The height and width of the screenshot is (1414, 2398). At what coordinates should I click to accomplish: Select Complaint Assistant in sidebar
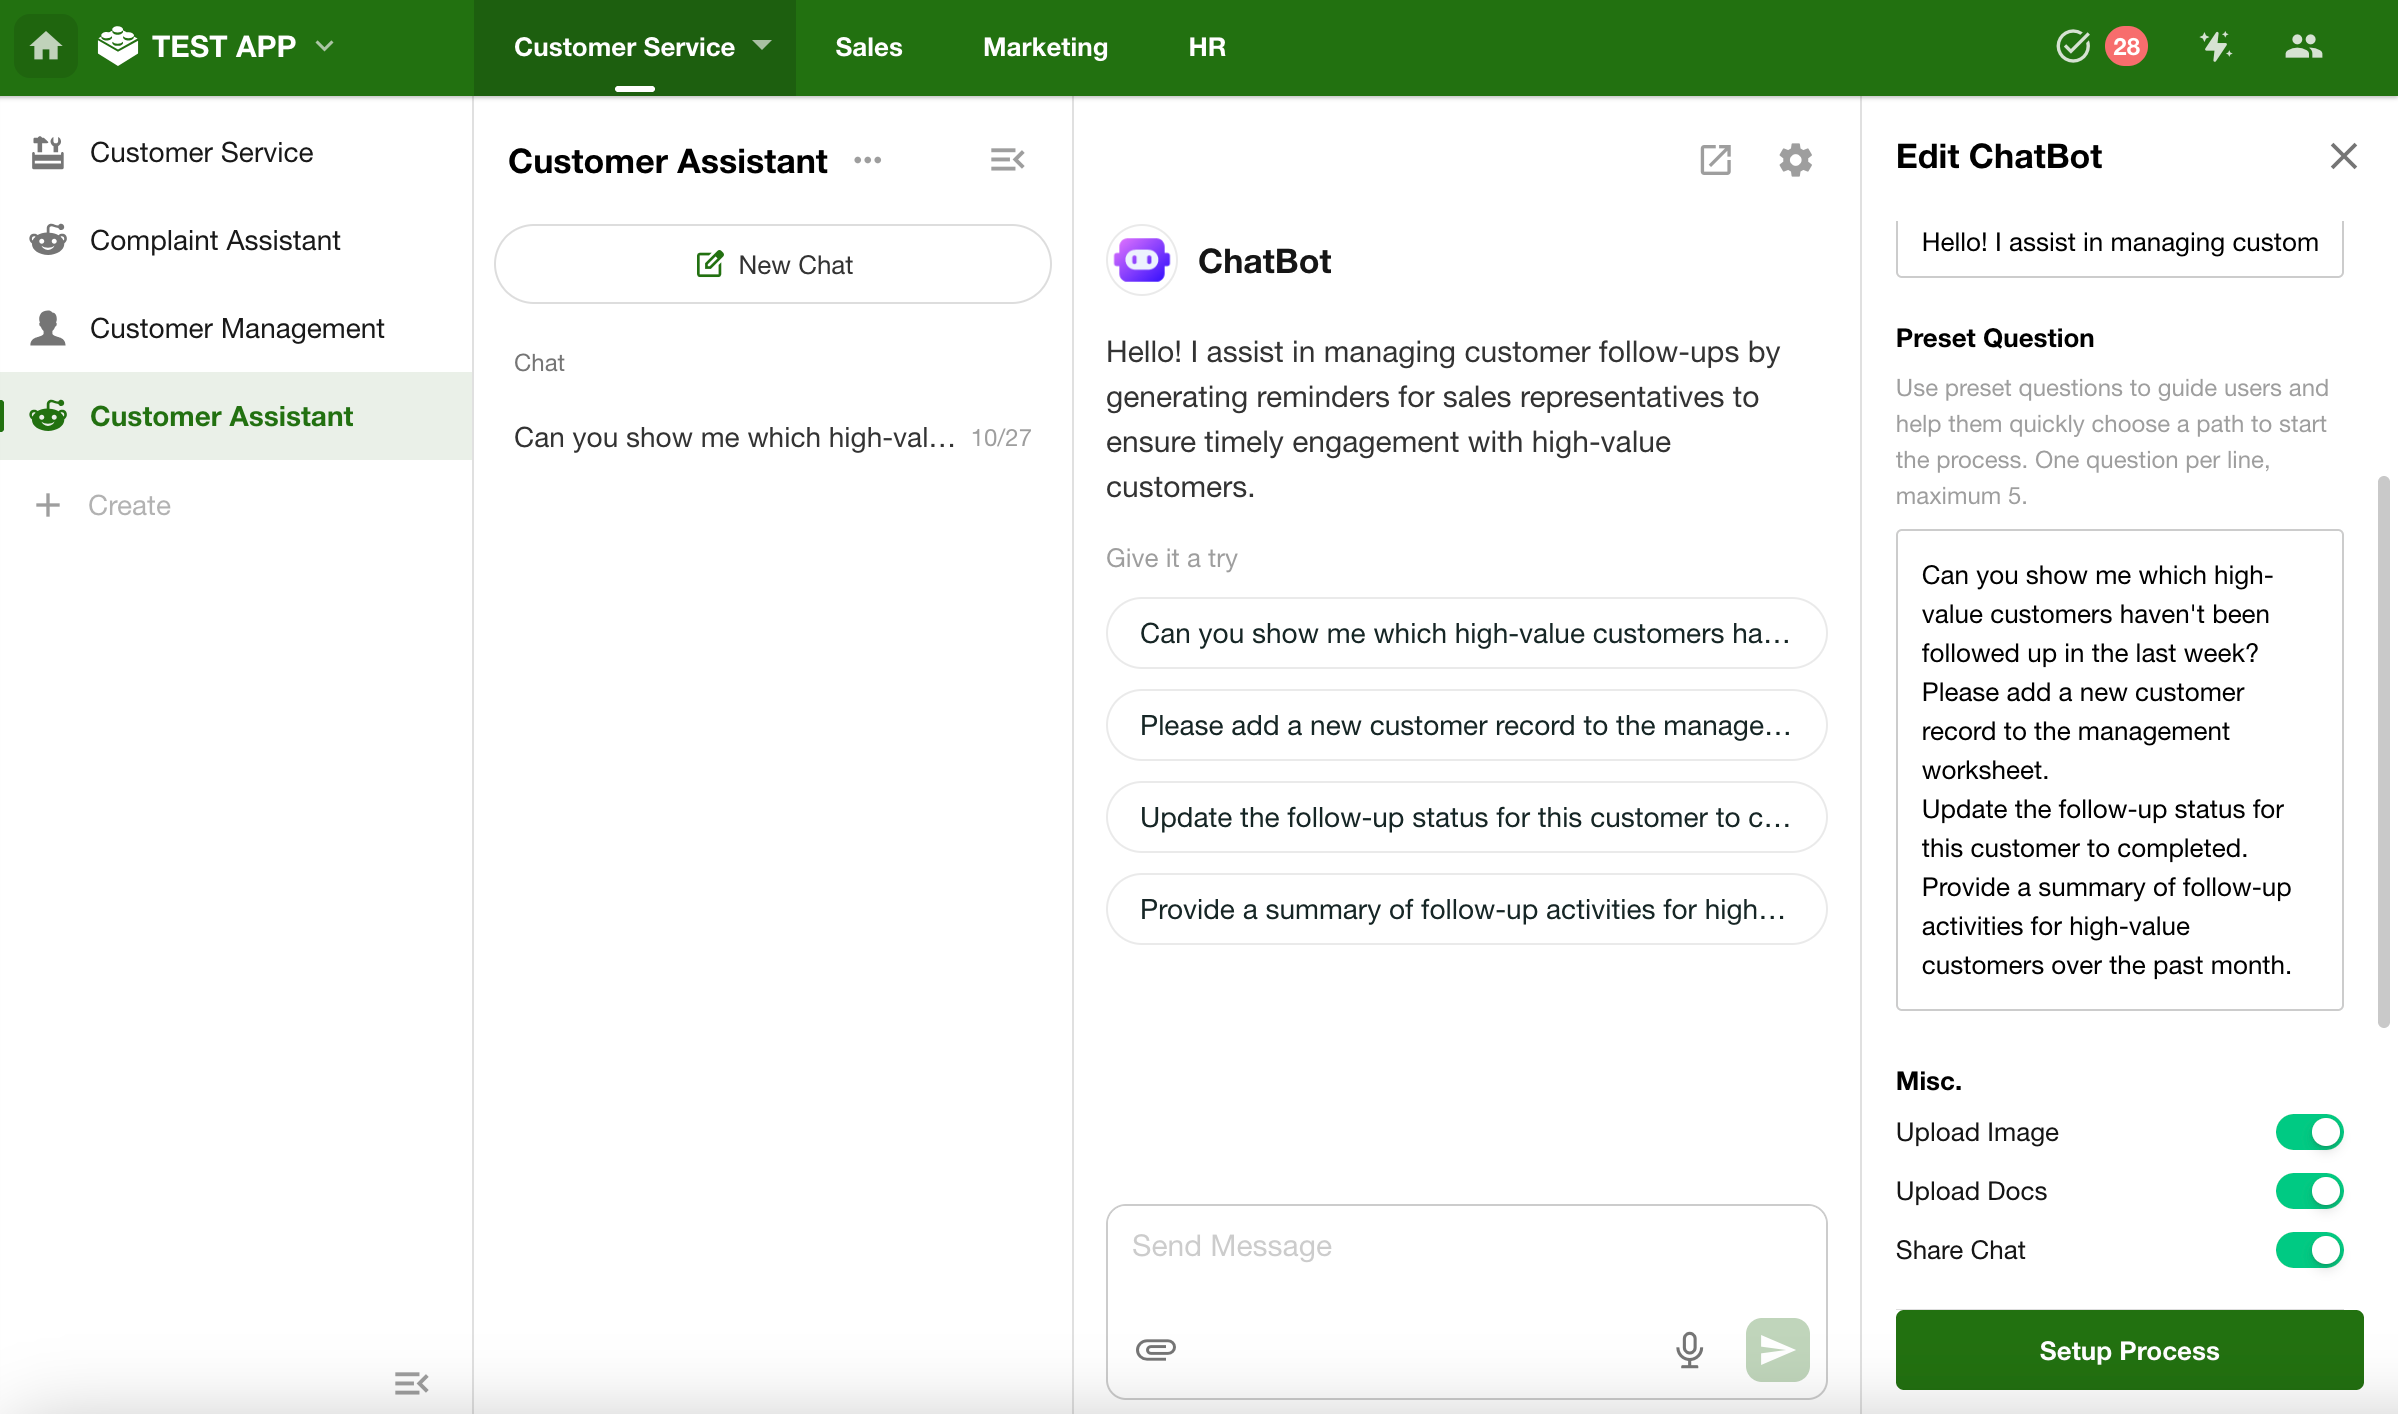[x=215, y=240]
